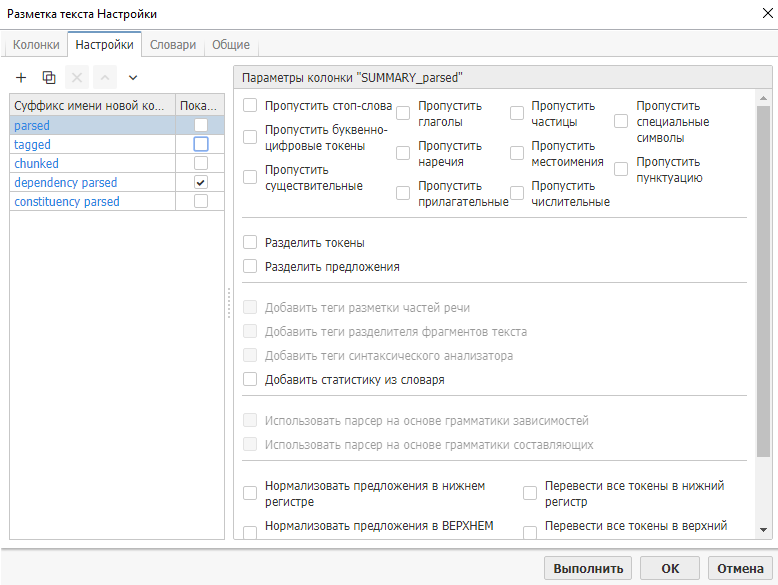Click the Отмена button
The width and height of the screenshot is (778, 585).
[741, 568]
